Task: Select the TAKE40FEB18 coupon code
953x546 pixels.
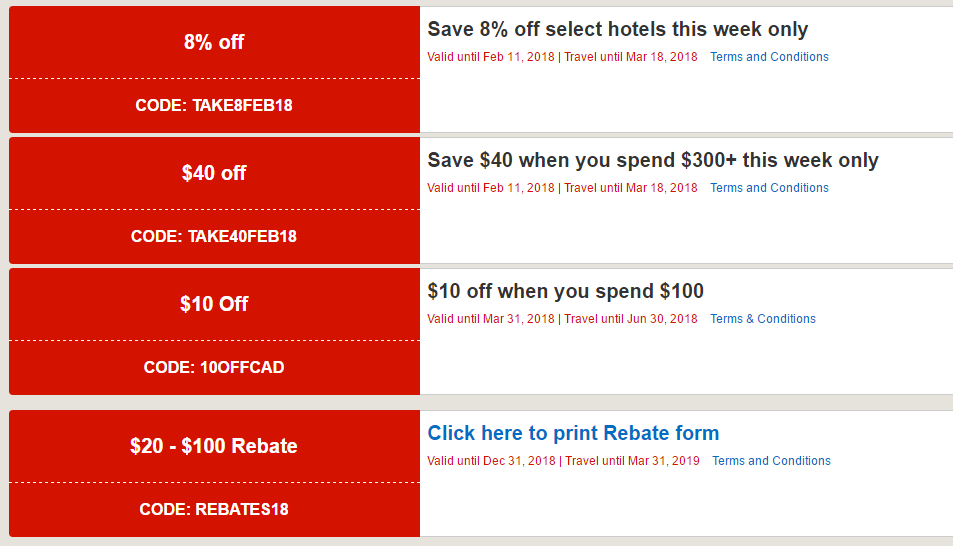Action: [214, 237]
